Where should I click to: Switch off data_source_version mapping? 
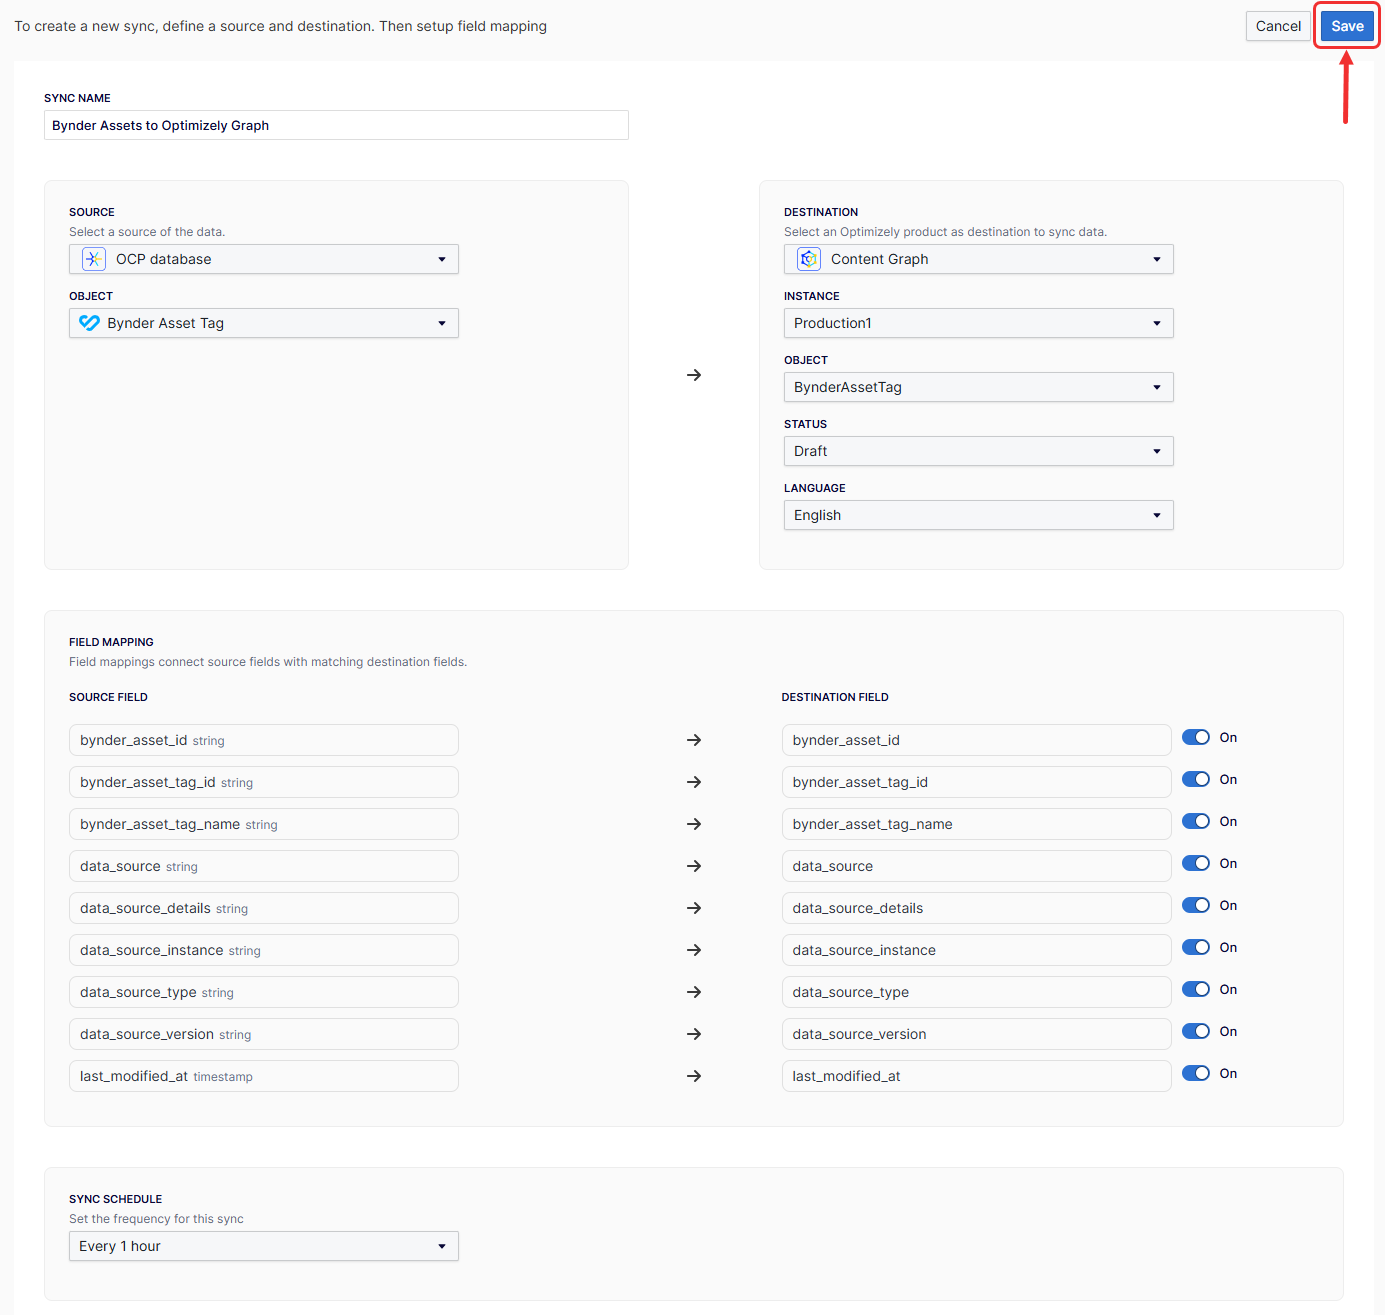click(x=1196, y=1031)
